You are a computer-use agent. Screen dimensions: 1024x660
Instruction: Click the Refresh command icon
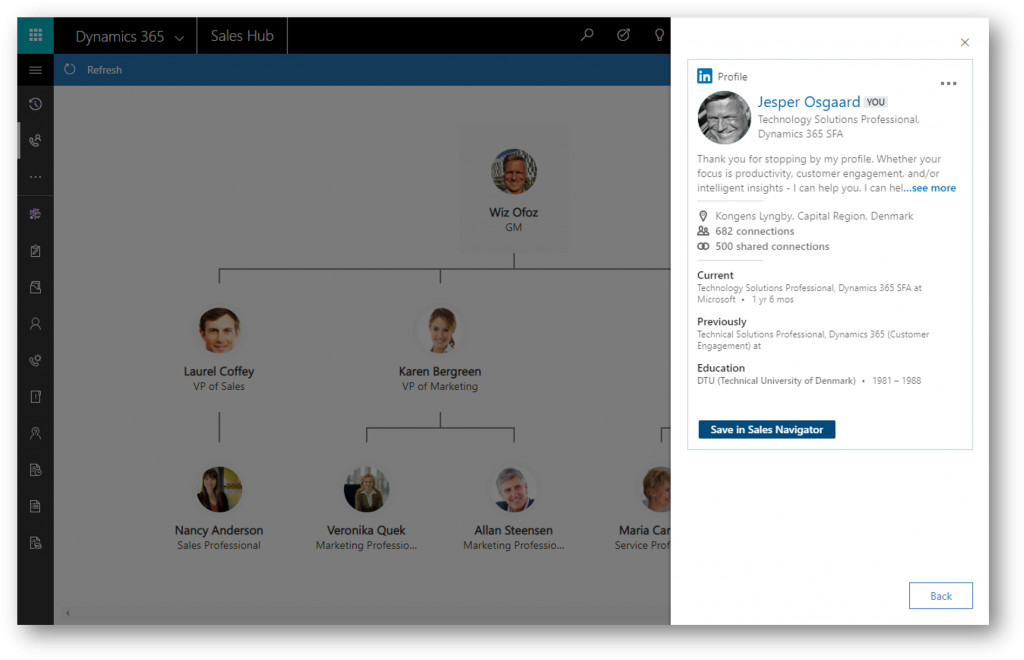pos(70,70)
